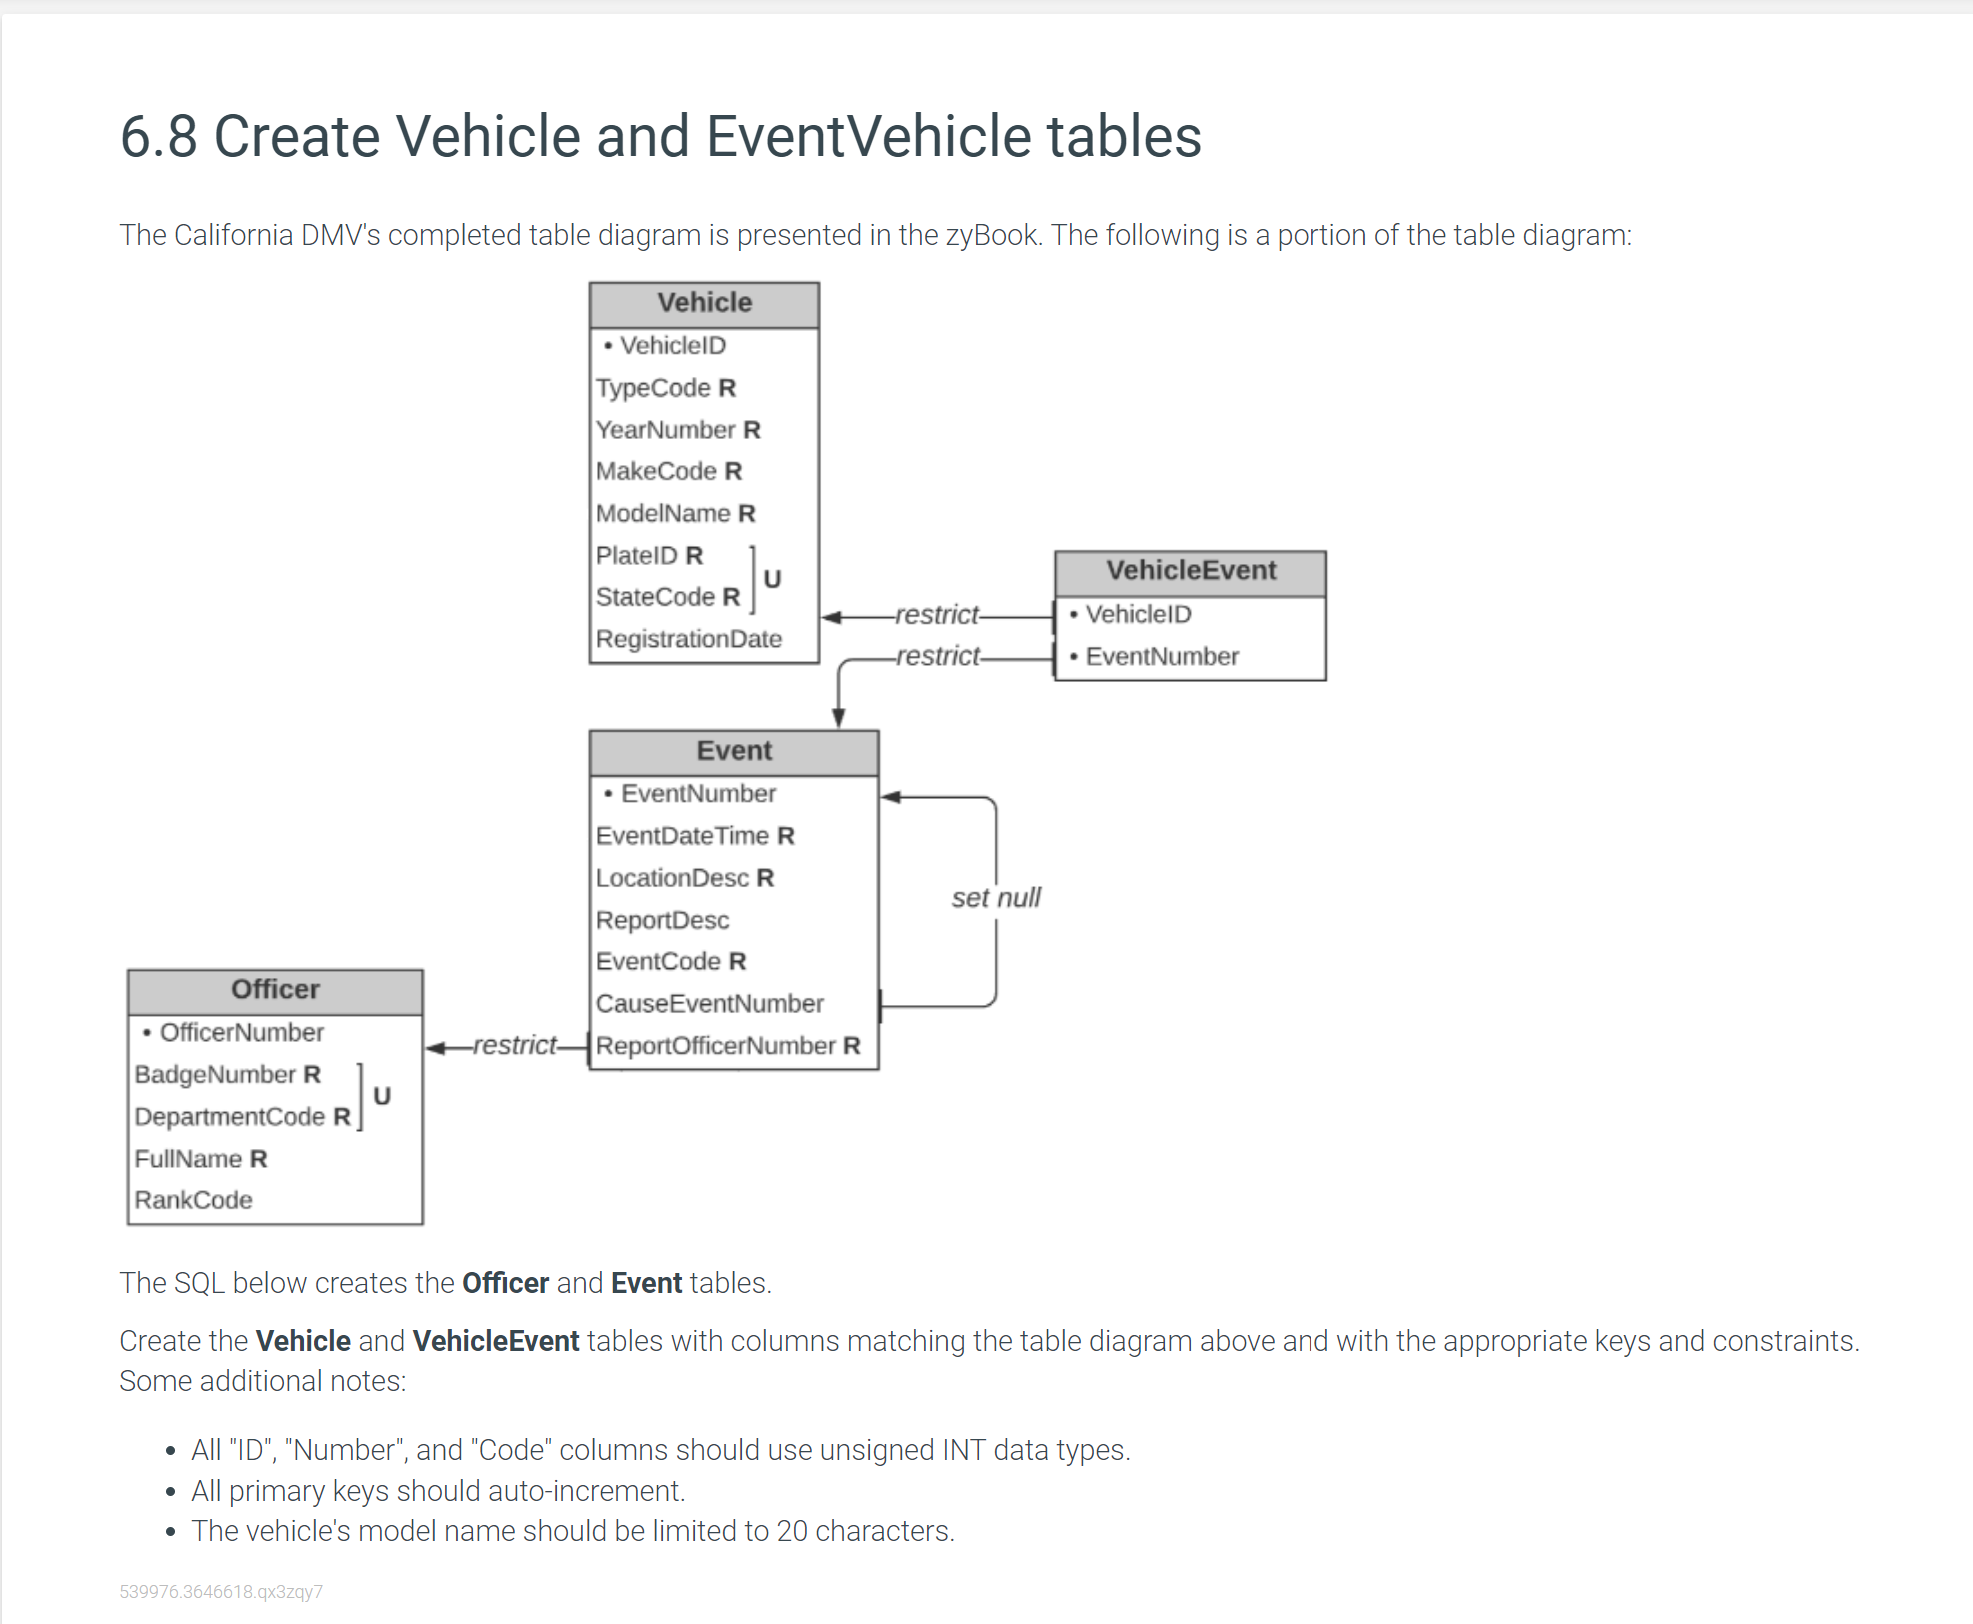Click the RegistrationDate column in Vehicle

688,639
